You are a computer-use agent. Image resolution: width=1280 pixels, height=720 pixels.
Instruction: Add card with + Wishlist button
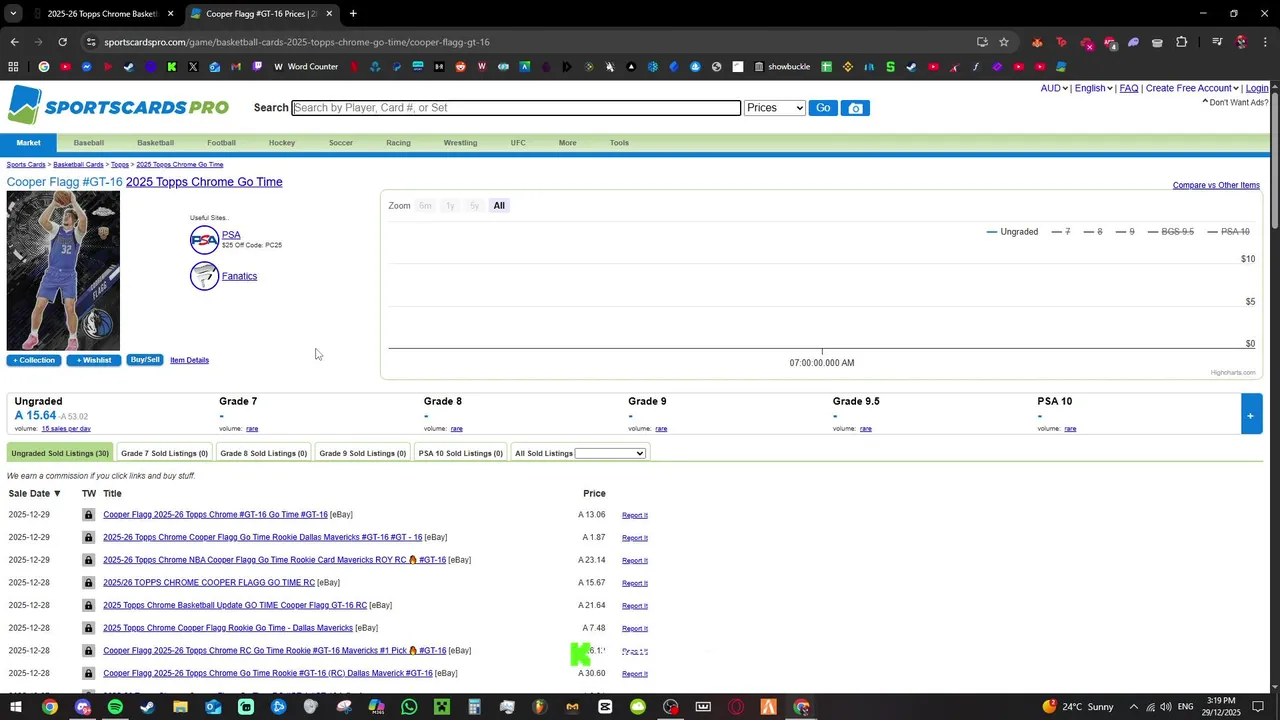coord(94,360)
